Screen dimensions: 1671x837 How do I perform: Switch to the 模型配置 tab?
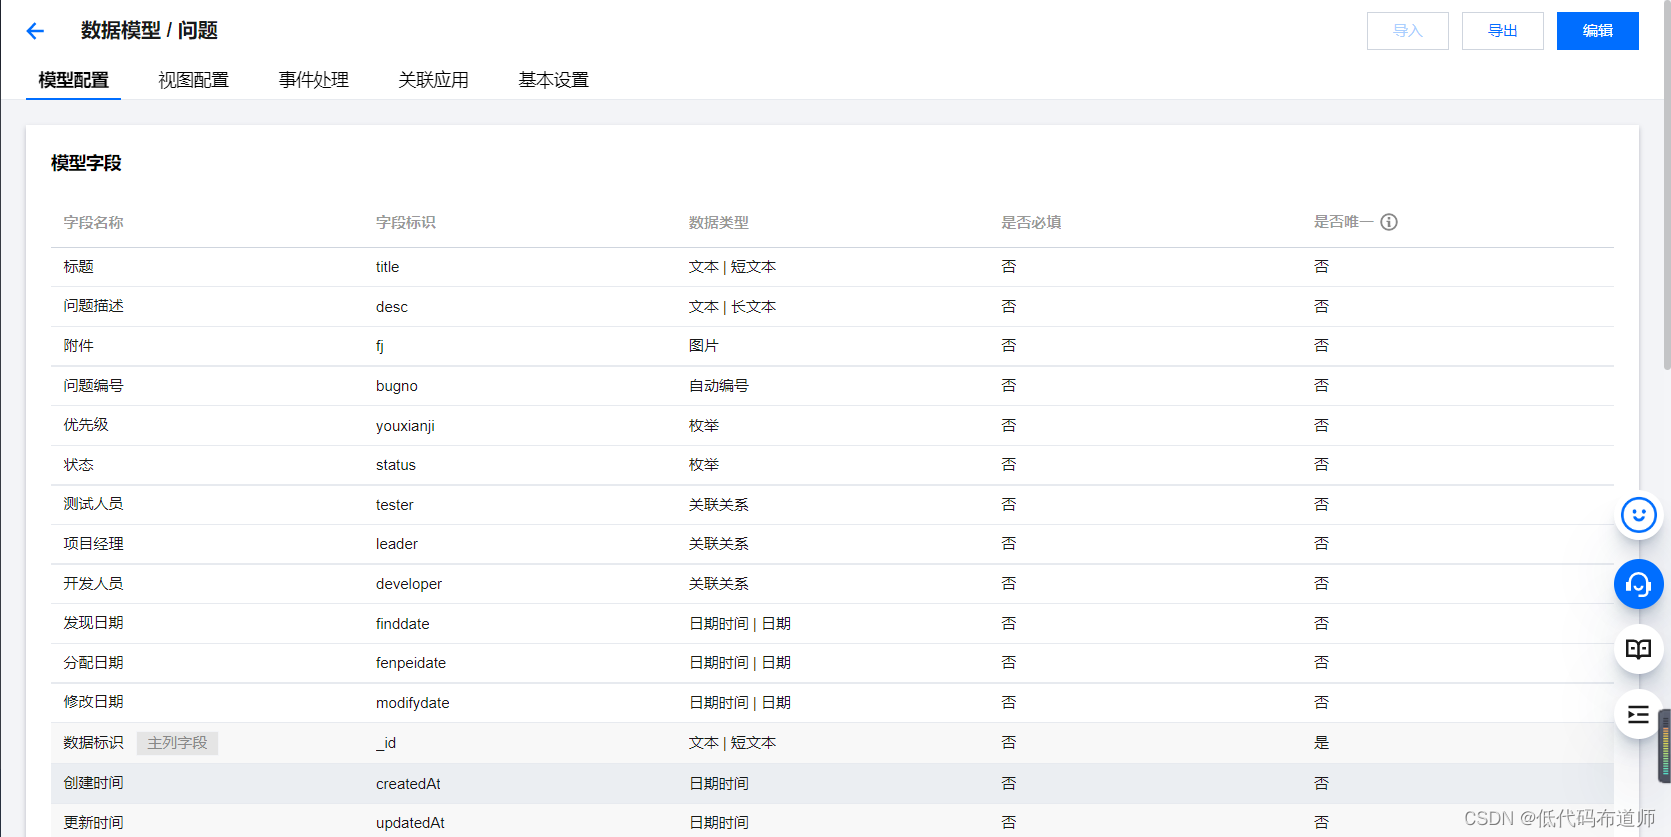tap(74, 80)
